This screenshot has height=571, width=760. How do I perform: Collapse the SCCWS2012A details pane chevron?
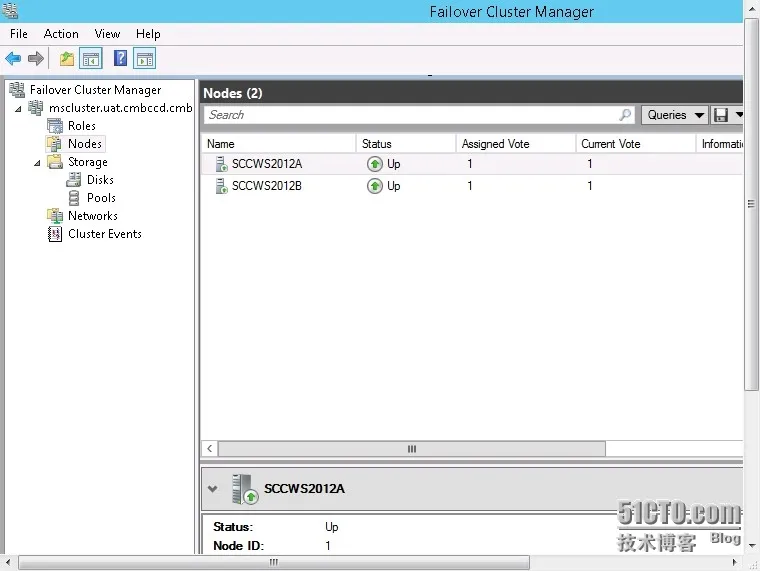[212, 489]
